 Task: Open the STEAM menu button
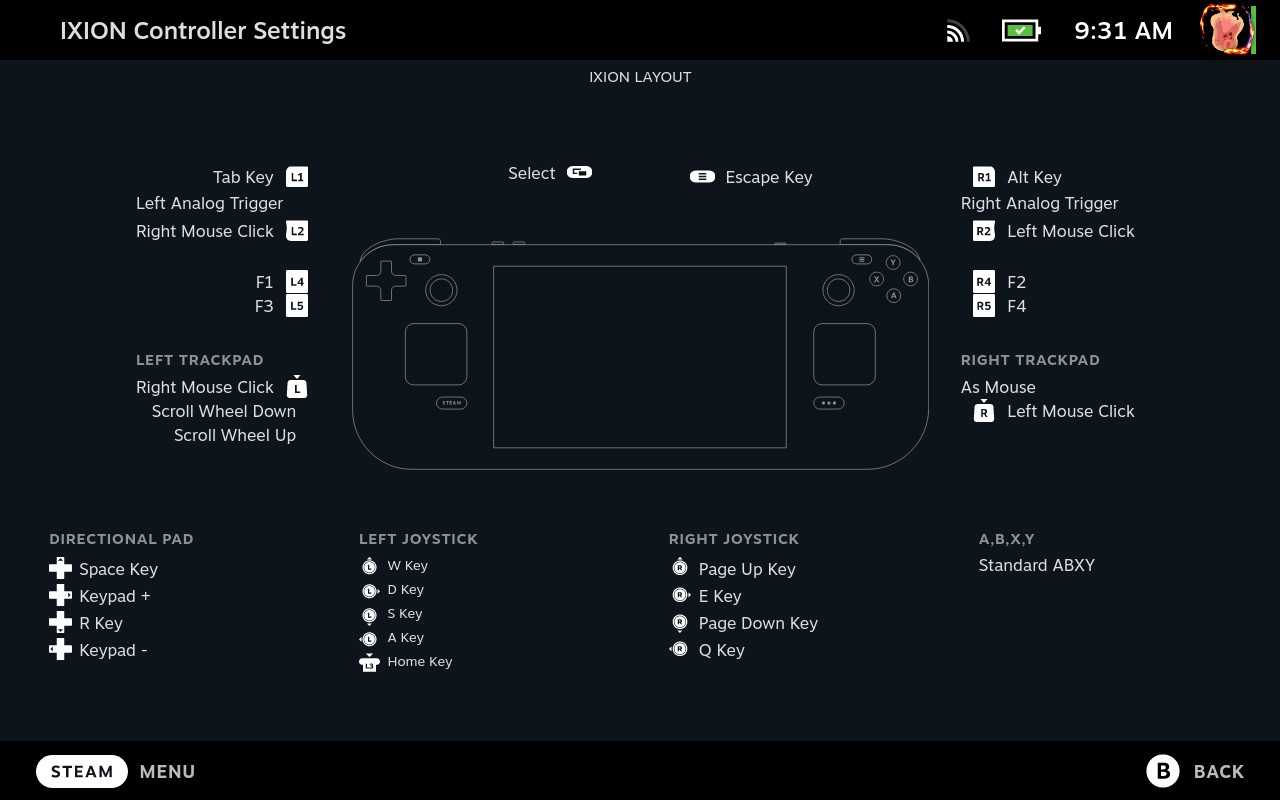click(x=82, y=772)
